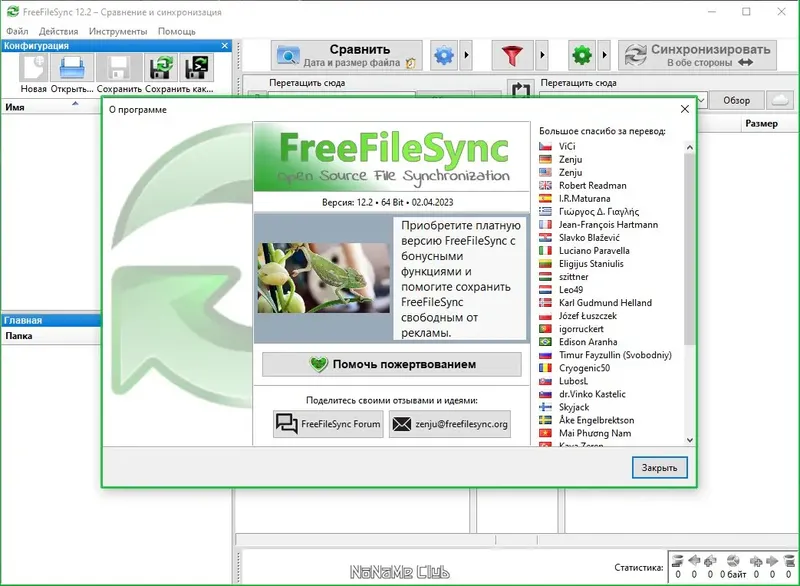The height and width of the screenshot is (586, 800).
Task: Click the paid version promotional text
Action: coord(460,279)
